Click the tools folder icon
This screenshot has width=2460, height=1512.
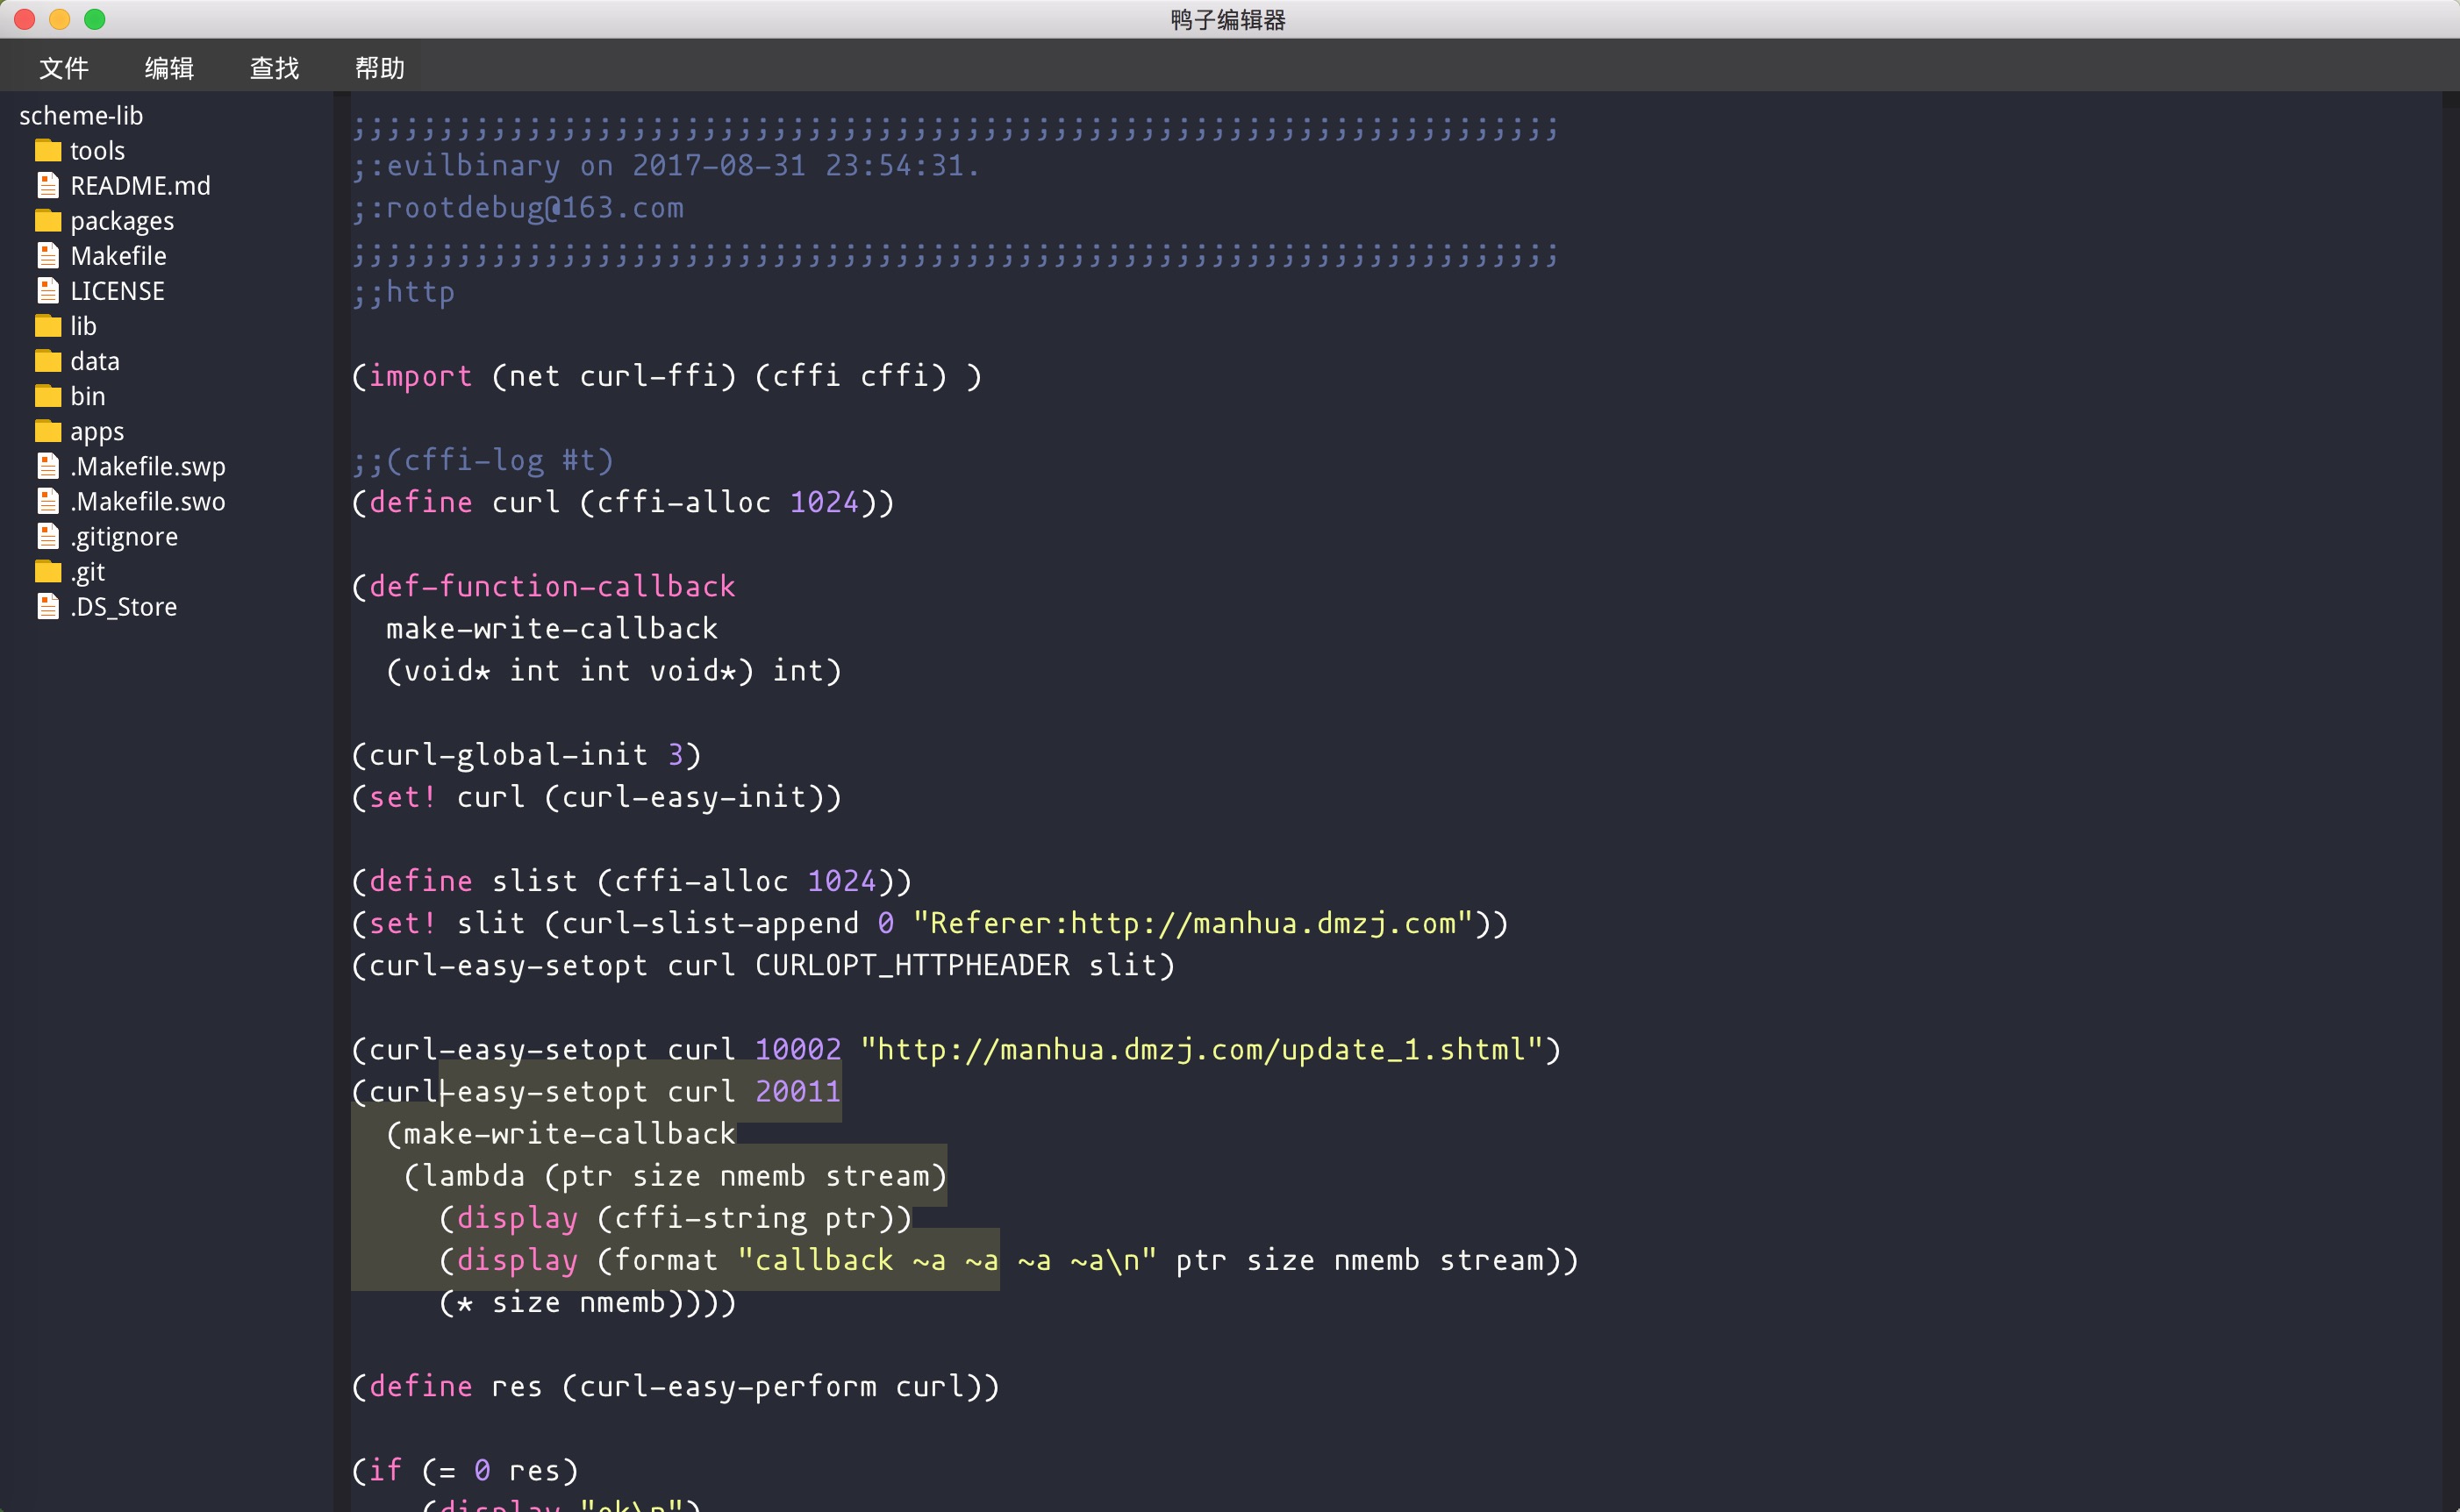point(48,151)
